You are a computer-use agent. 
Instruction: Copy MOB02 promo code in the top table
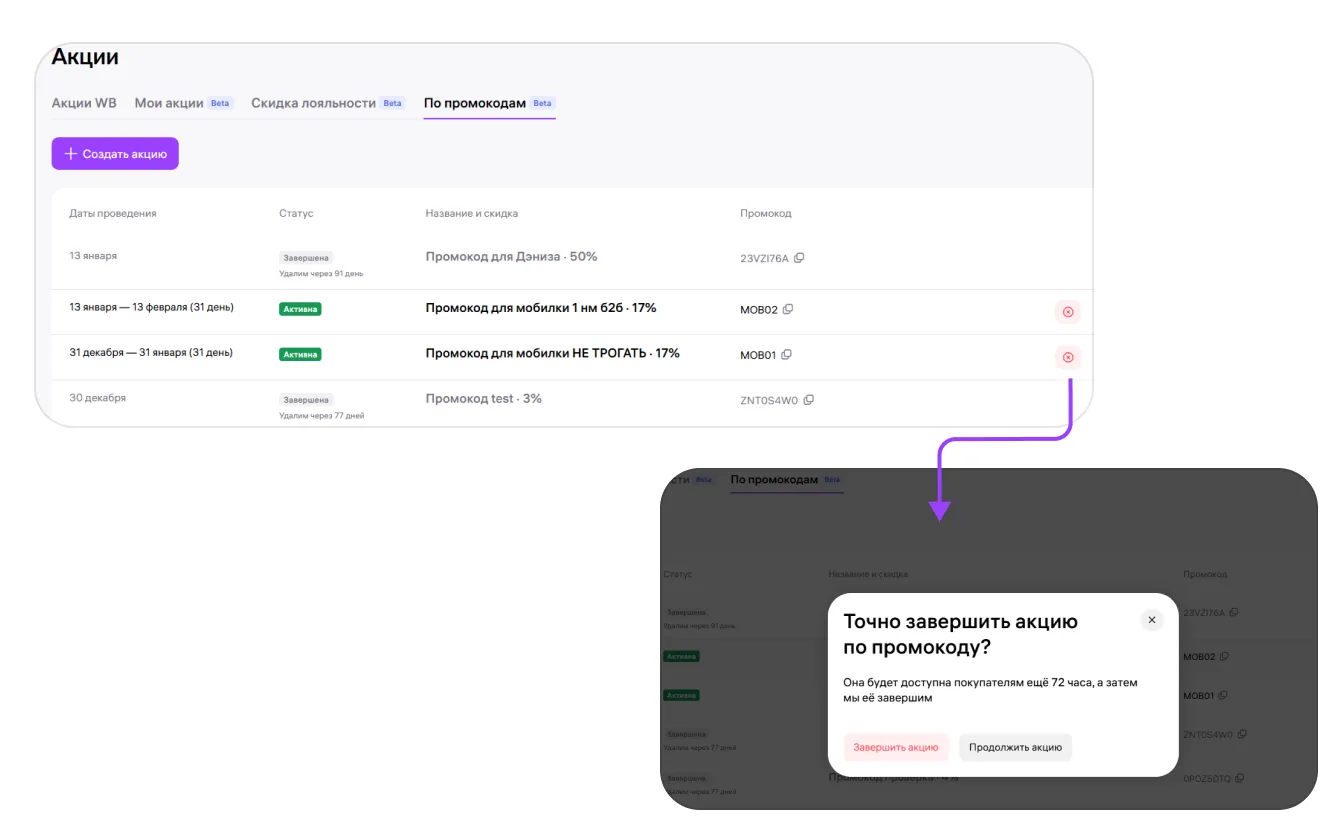(787, 309)
